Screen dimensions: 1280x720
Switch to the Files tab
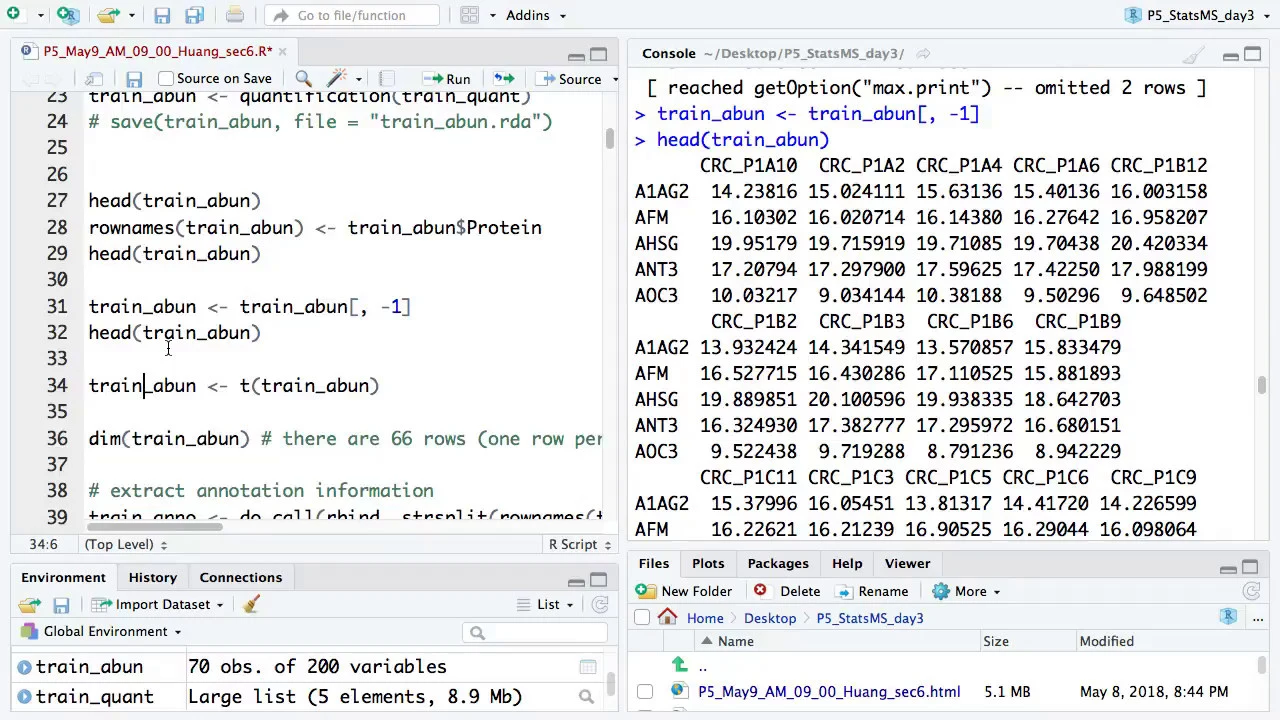tap(653, 563)
